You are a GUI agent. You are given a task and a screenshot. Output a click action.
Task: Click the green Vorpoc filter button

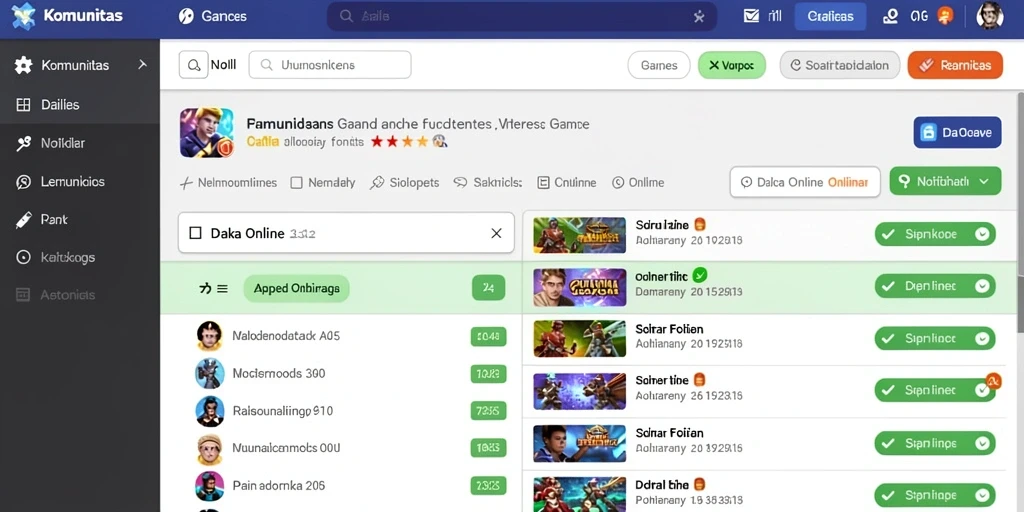731,65
